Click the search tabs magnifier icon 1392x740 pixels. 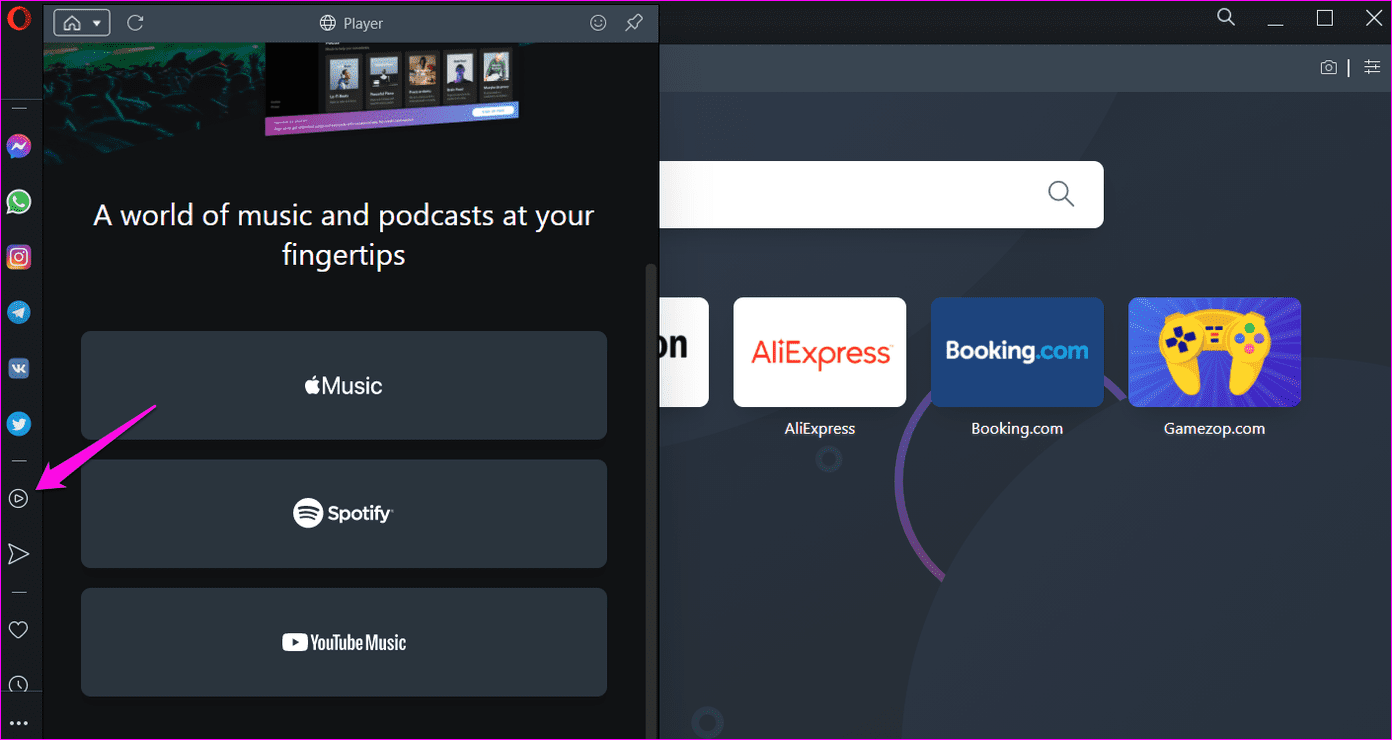coord(1226,17)
